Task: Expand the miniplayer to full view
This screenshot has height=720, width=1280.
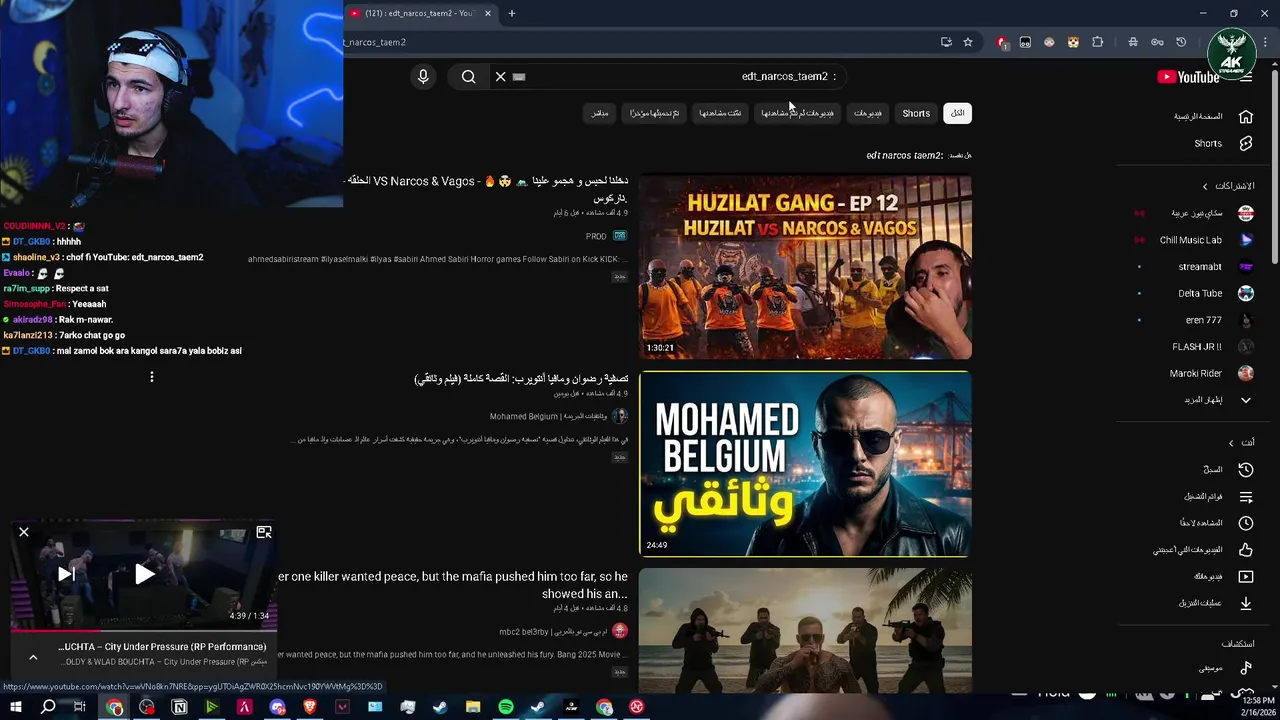Action: (x=264, y=532)
